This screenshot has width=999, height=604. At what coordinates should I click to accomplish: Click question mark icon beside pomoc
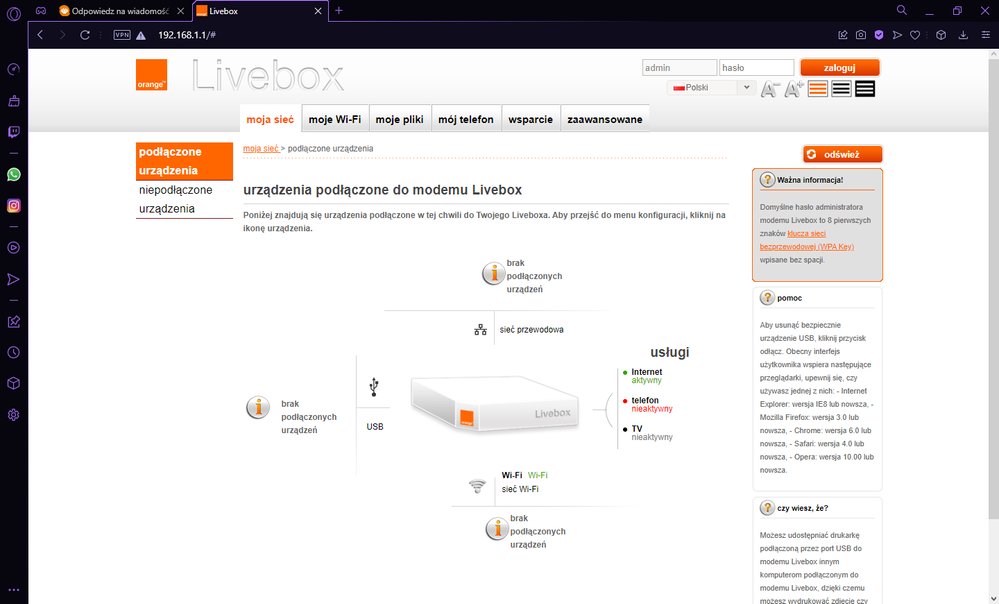tap(767, 298)
